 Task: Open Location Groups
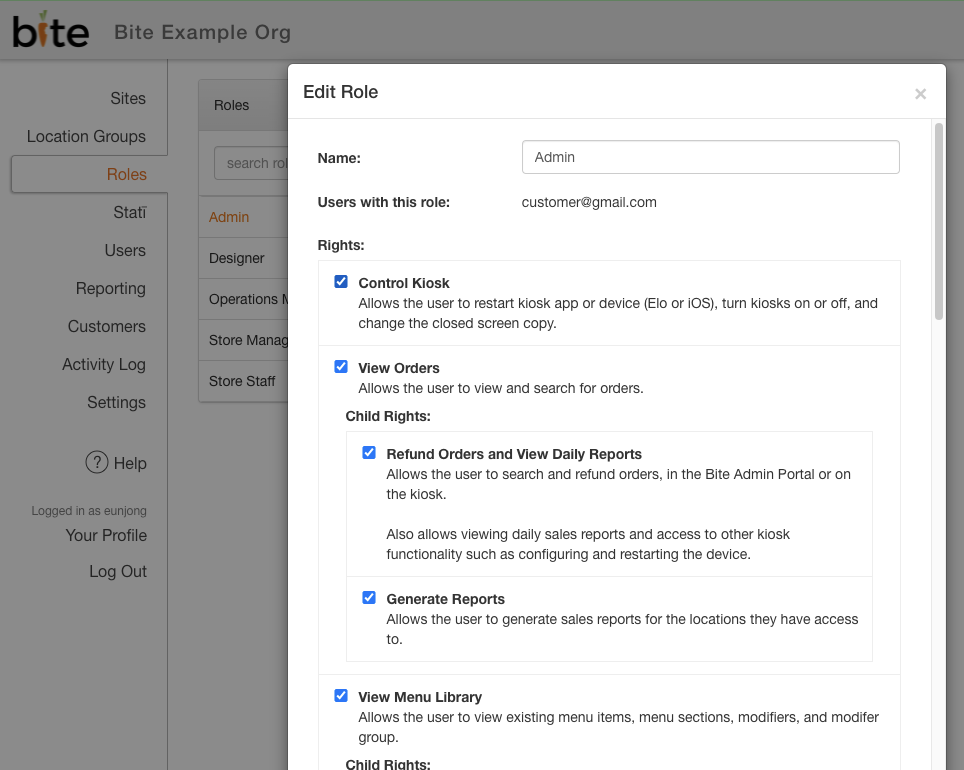[86, 136]
